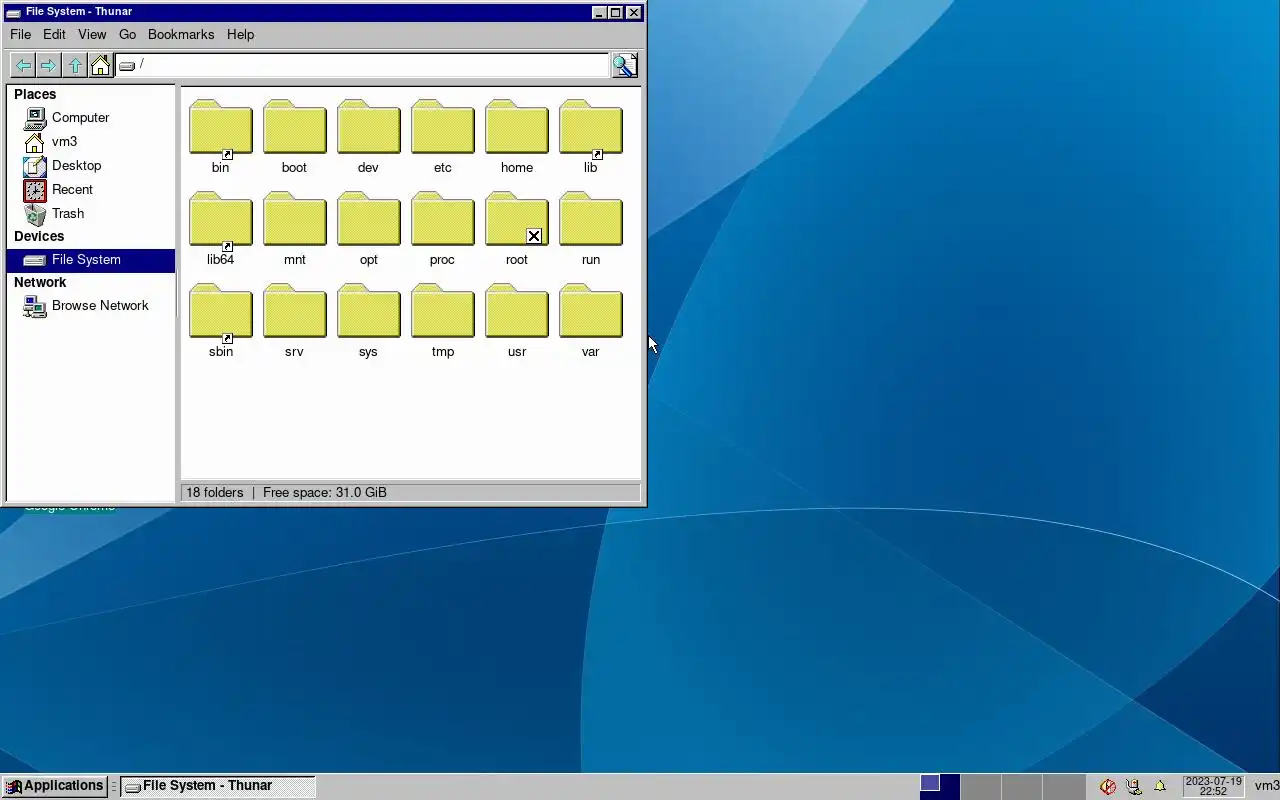Switch to the second workspace in pager
The width and height of the screenshot is (1280, 800).
tap(981, 786)
